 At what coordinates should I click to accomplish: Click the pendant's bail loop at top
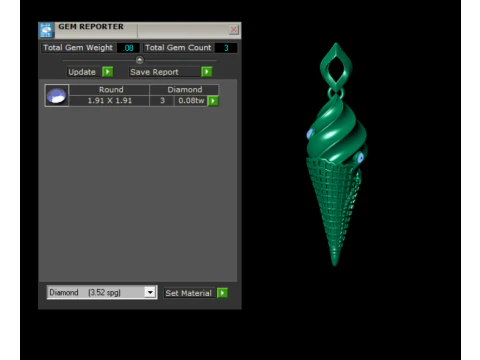(x=336, y=68)
